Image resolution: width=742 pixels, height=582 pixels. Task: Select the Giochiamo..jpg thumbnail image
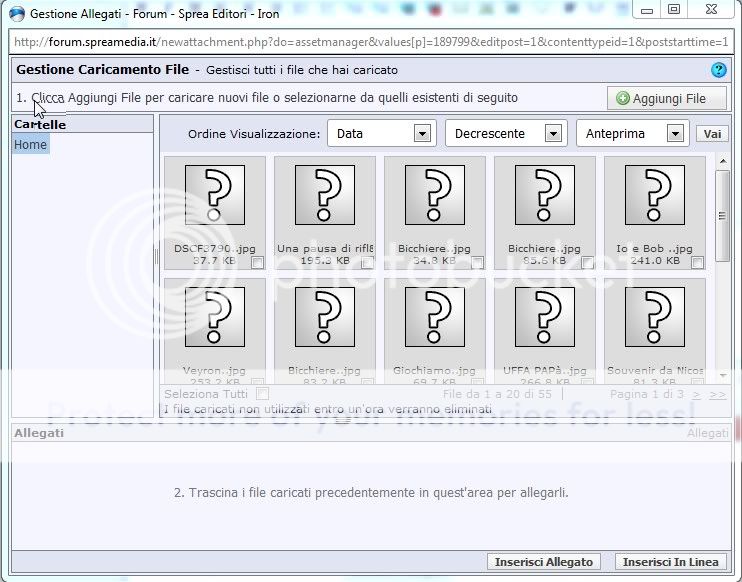(x=434, y=317)
